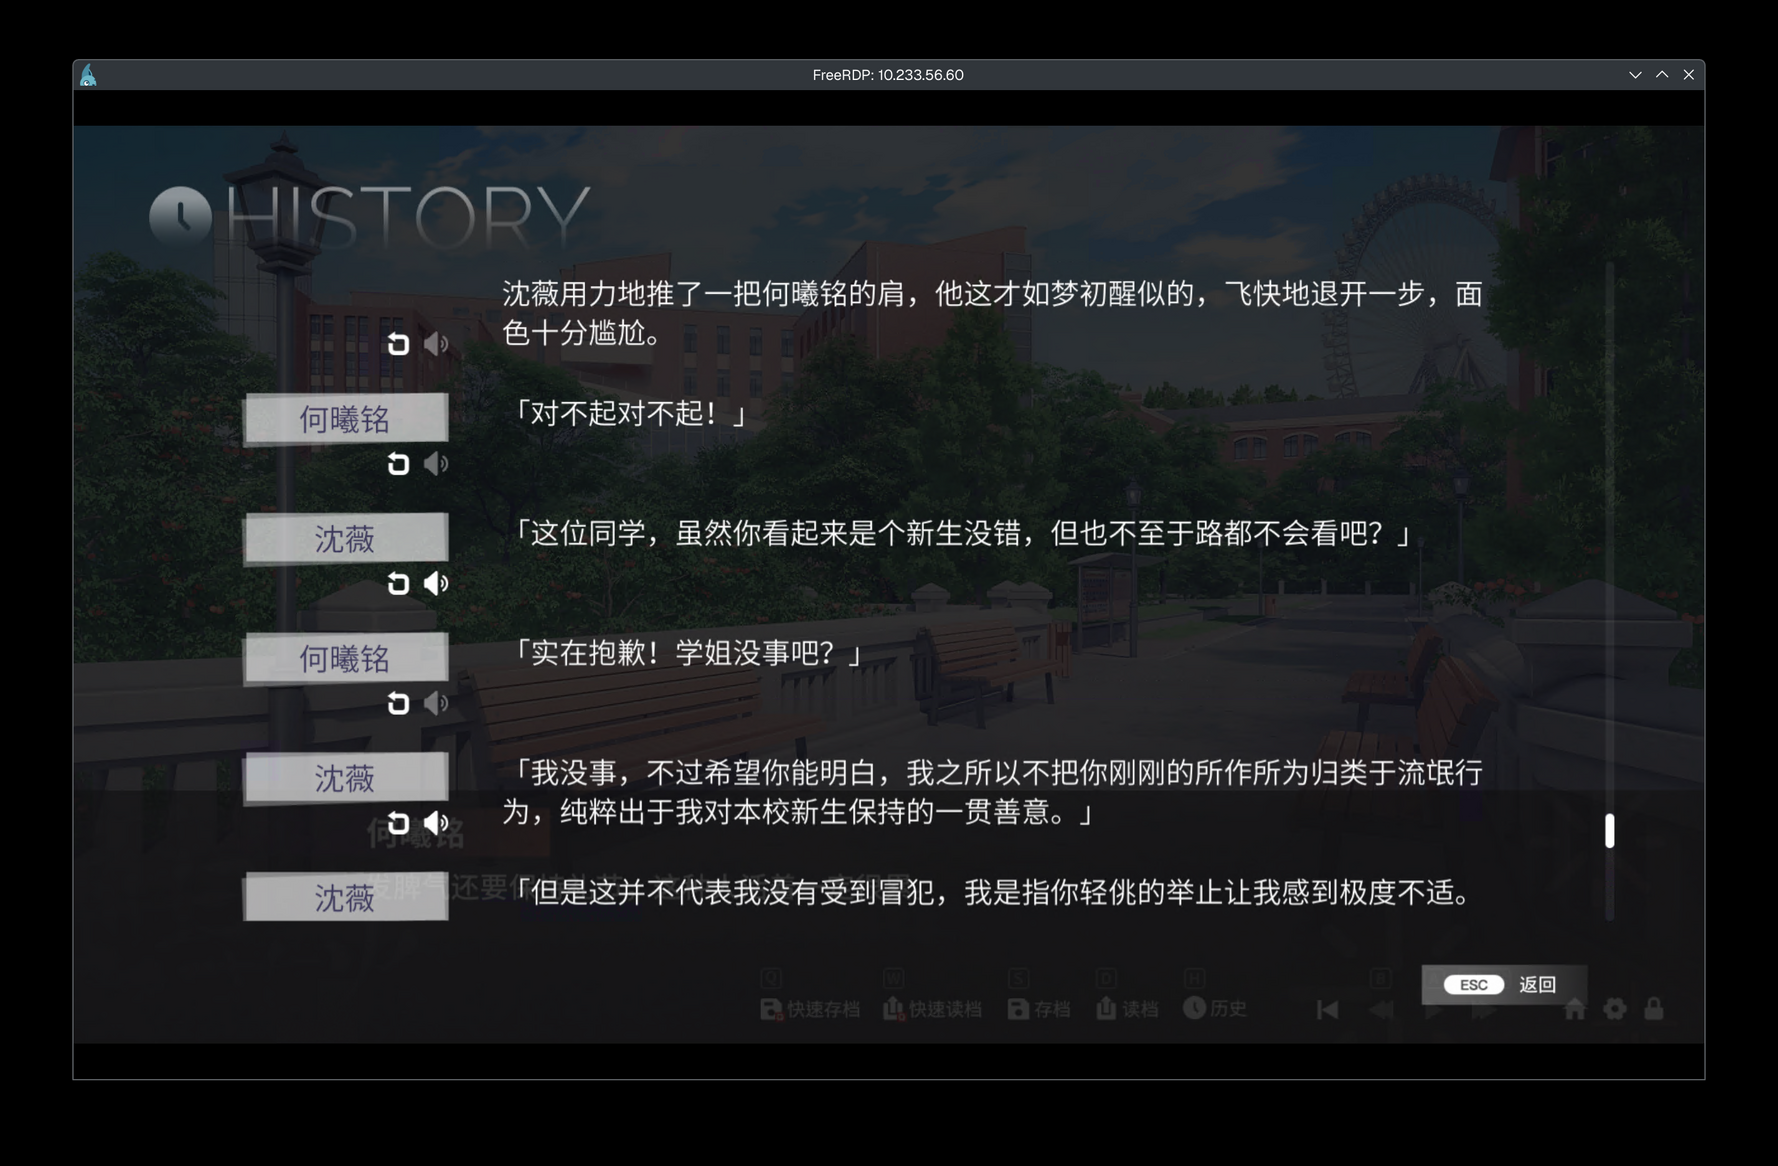Jump back to the narration line about 沈薇 pushing 何曦铭
The image size is (1778, 1166).
(x=398, y=344)
